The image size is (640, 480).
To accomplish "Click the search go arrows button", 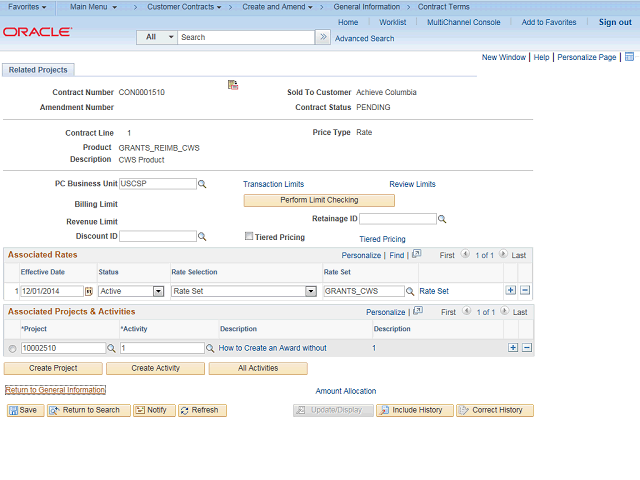I will pyautogui.click(x=323, y=37).
